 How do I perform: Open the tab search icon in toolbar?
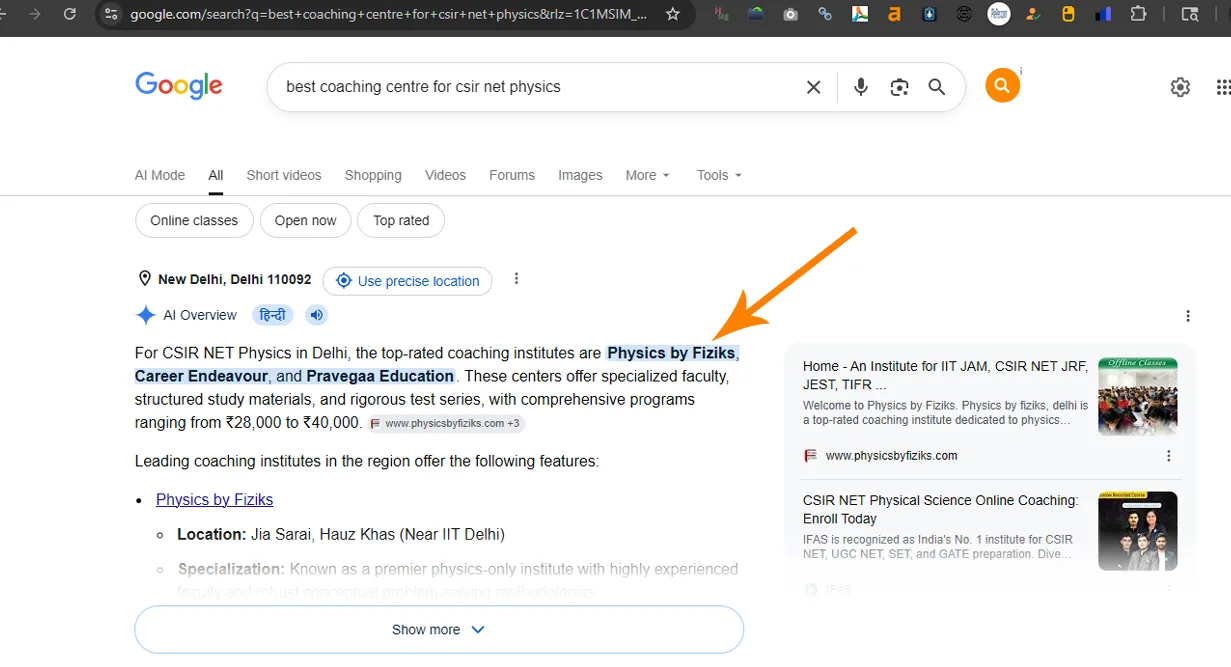pos(1189,14)
